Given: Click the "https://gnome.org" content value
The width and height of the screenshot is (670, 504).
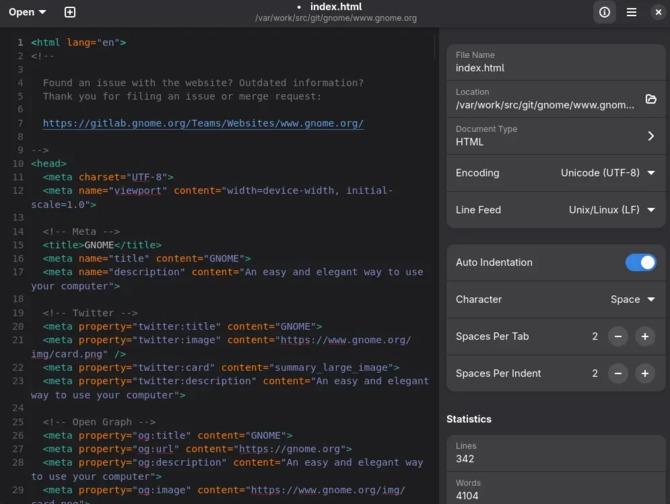Looking at the screenshot, I should [289, 449].
